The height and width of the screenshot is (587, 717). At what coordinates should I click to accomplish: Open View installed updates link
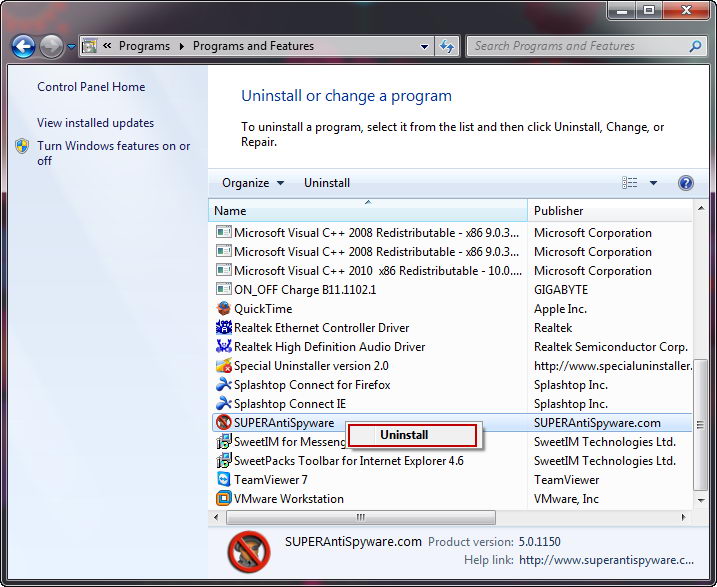[x=96, y=123]
